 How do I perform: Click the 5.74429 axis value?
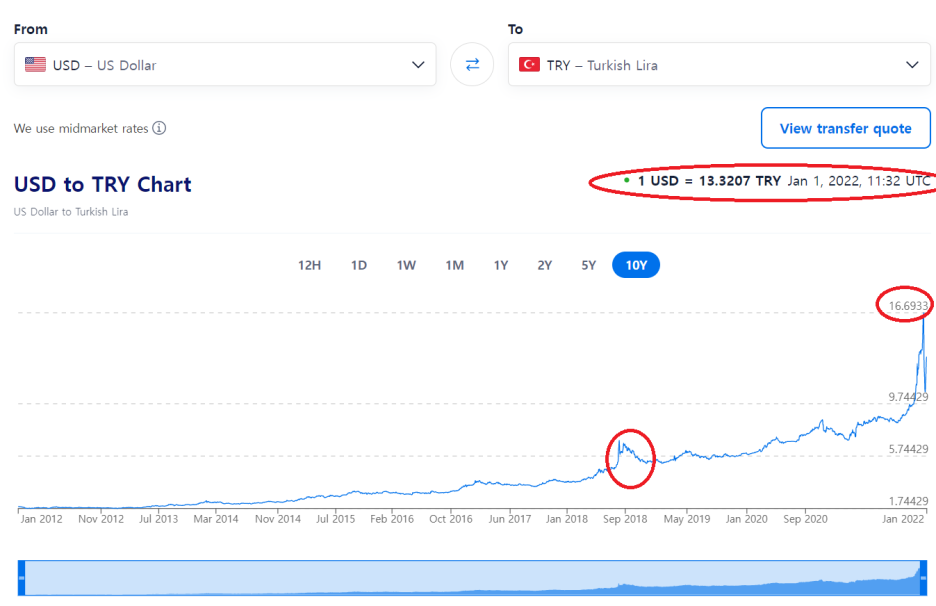(908, 449)
